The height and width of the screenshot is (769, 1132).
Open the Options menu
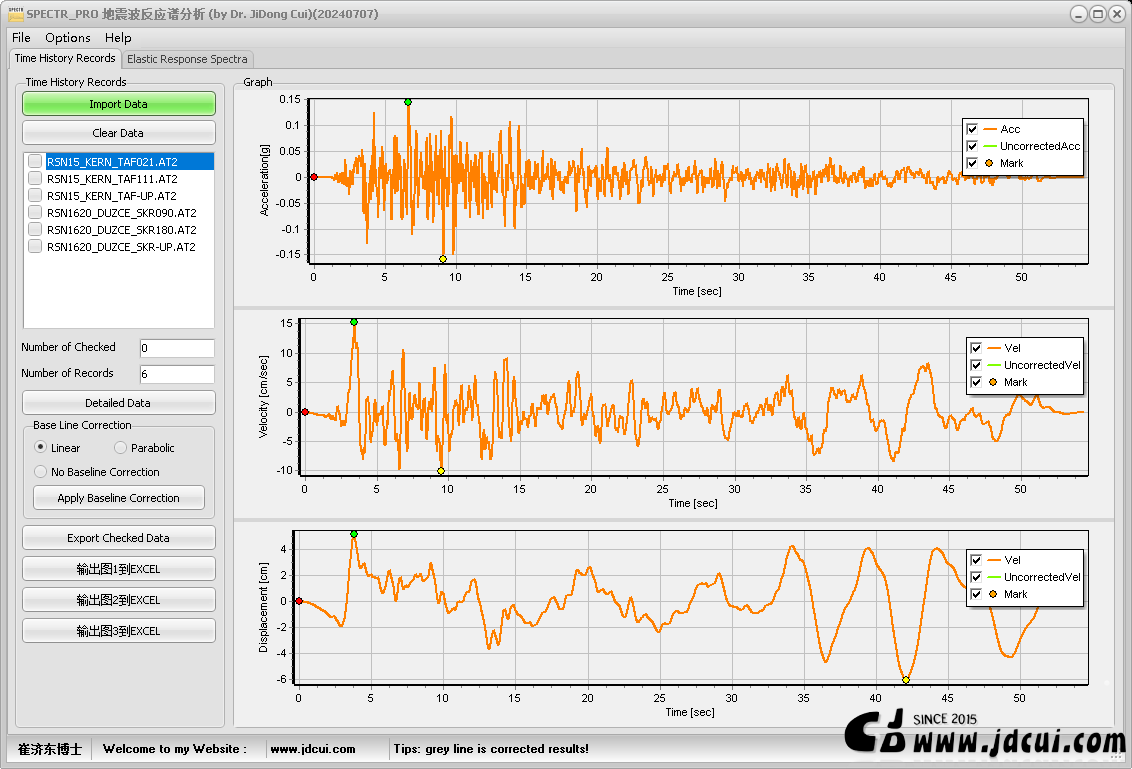click(x=68, y=38)
